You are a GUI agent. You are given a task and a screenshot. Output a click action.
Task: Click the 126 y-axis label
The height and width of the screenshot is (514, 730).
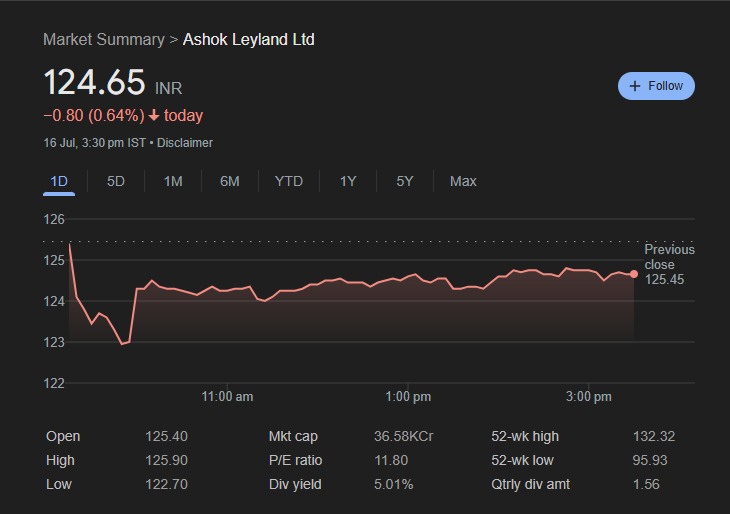54,219
